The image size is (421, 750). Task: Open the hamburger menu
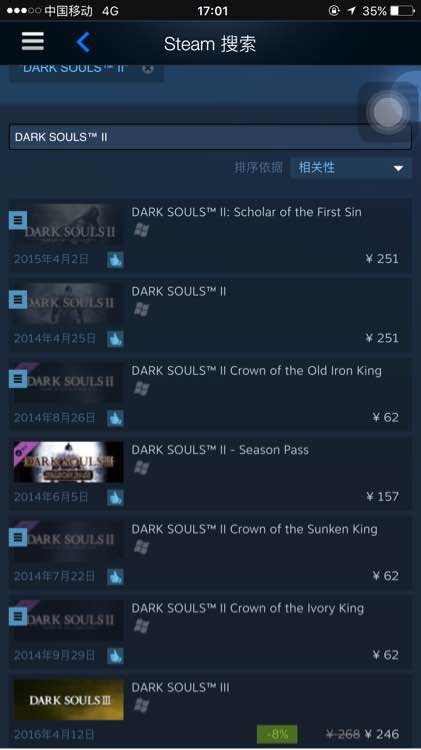tap(33, 42)
